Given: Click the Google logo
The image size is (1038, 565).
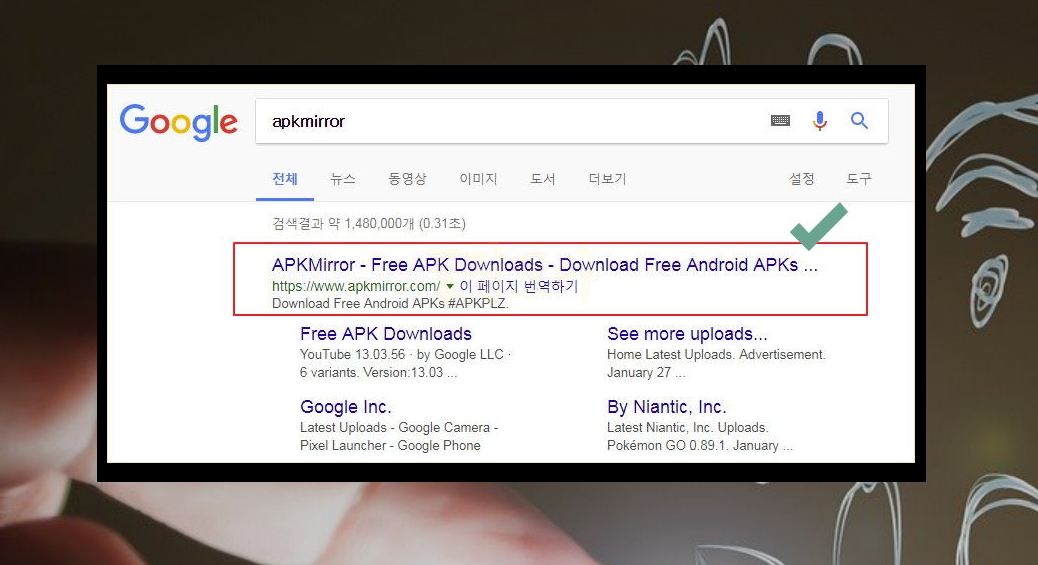Looking at the screenshot, I should click(178, 122).
